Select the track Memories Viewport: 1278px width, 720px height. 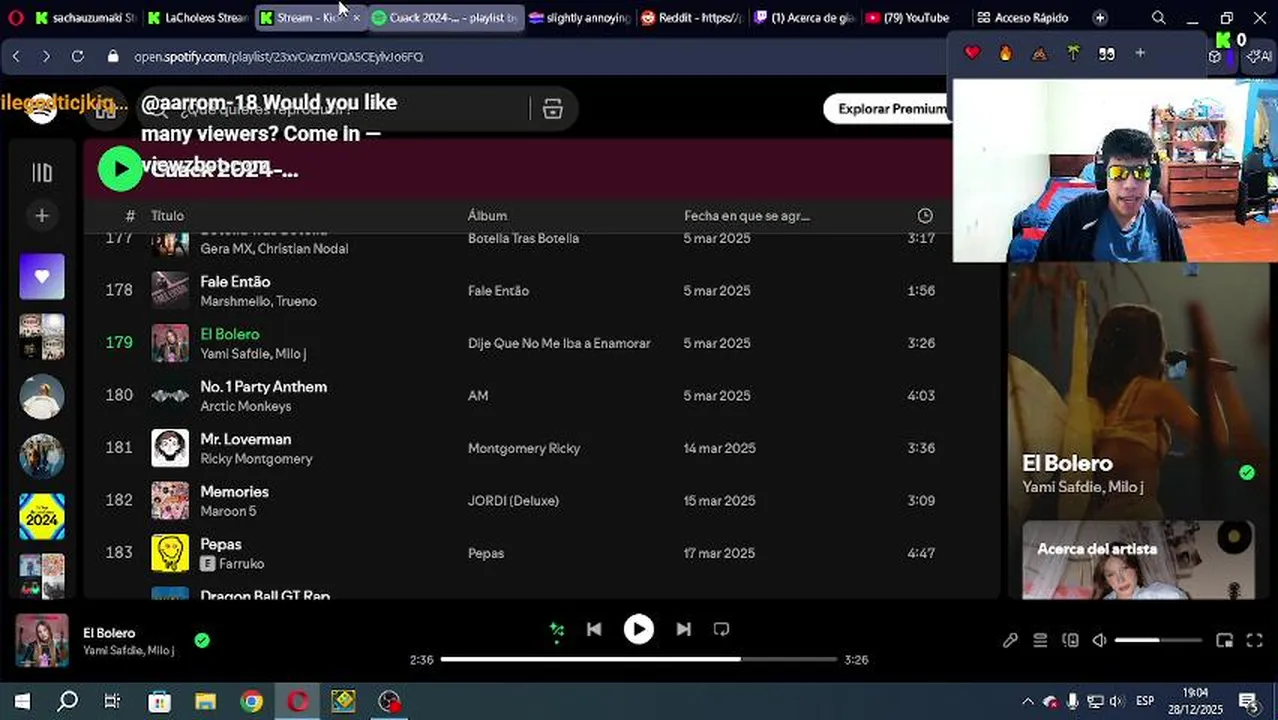point(234,492)
